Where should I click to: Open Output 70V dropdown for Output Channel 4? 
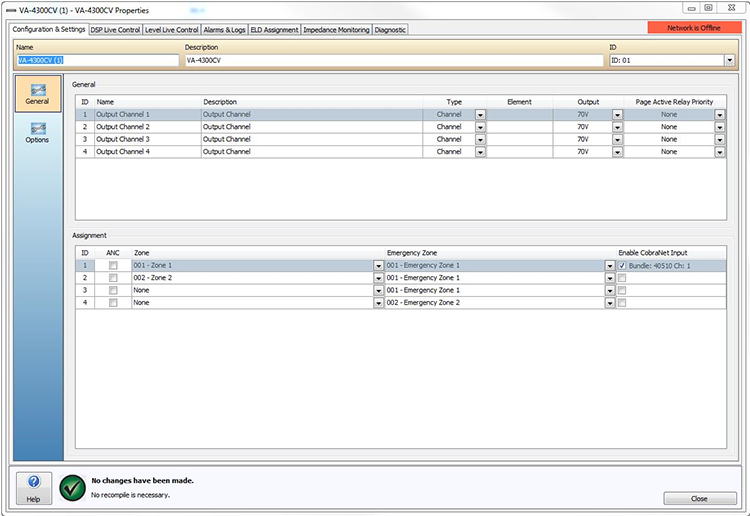click(x=618, y=152)
